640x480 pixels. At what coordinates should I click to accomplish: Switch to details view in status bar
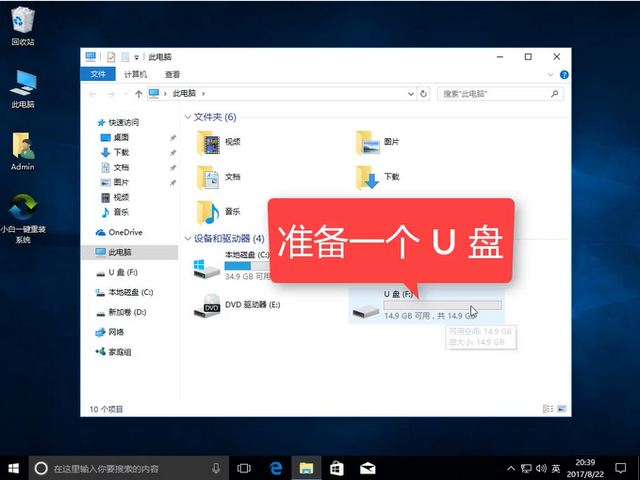(x=548, y=409)
